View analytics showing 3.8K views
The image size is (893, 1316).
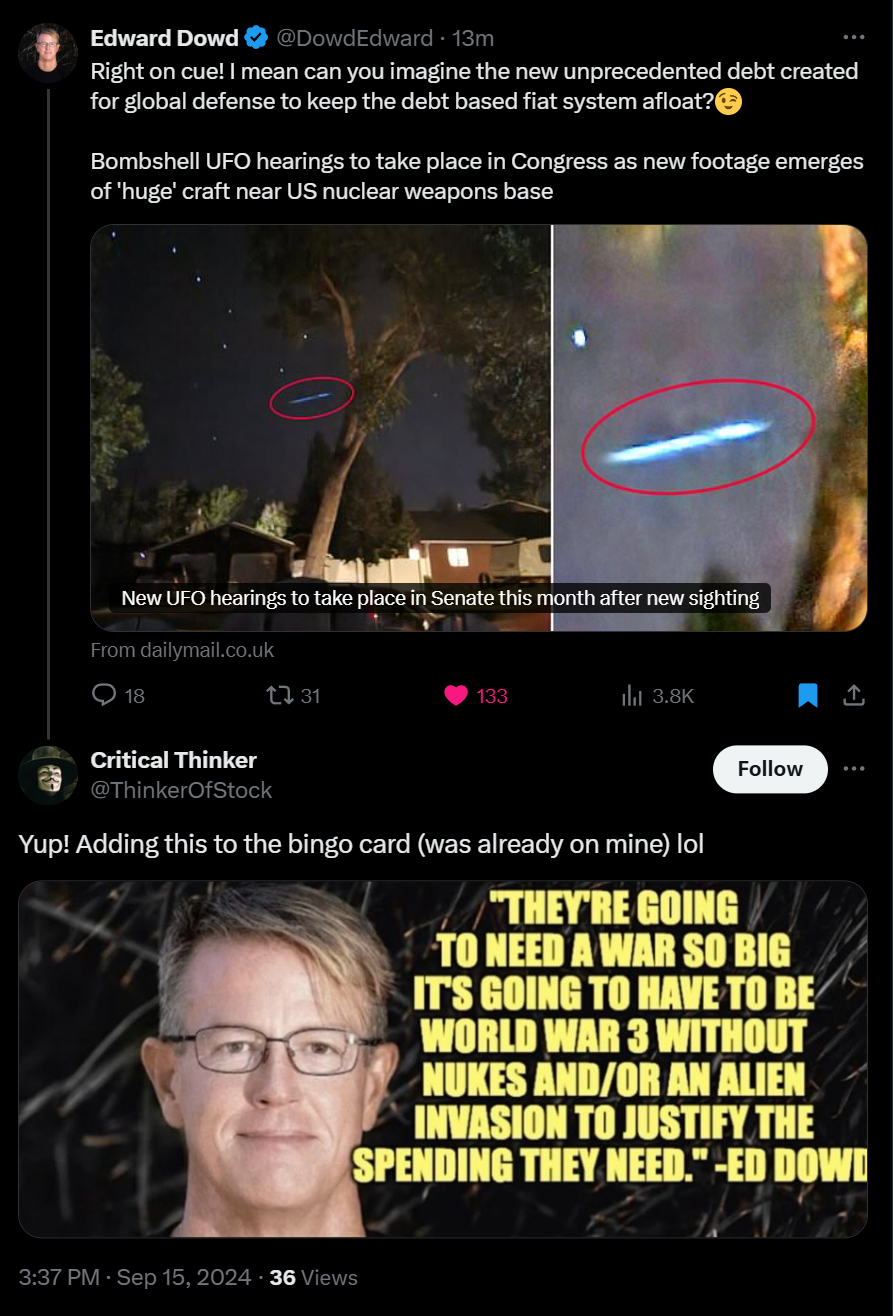point(657,695)
